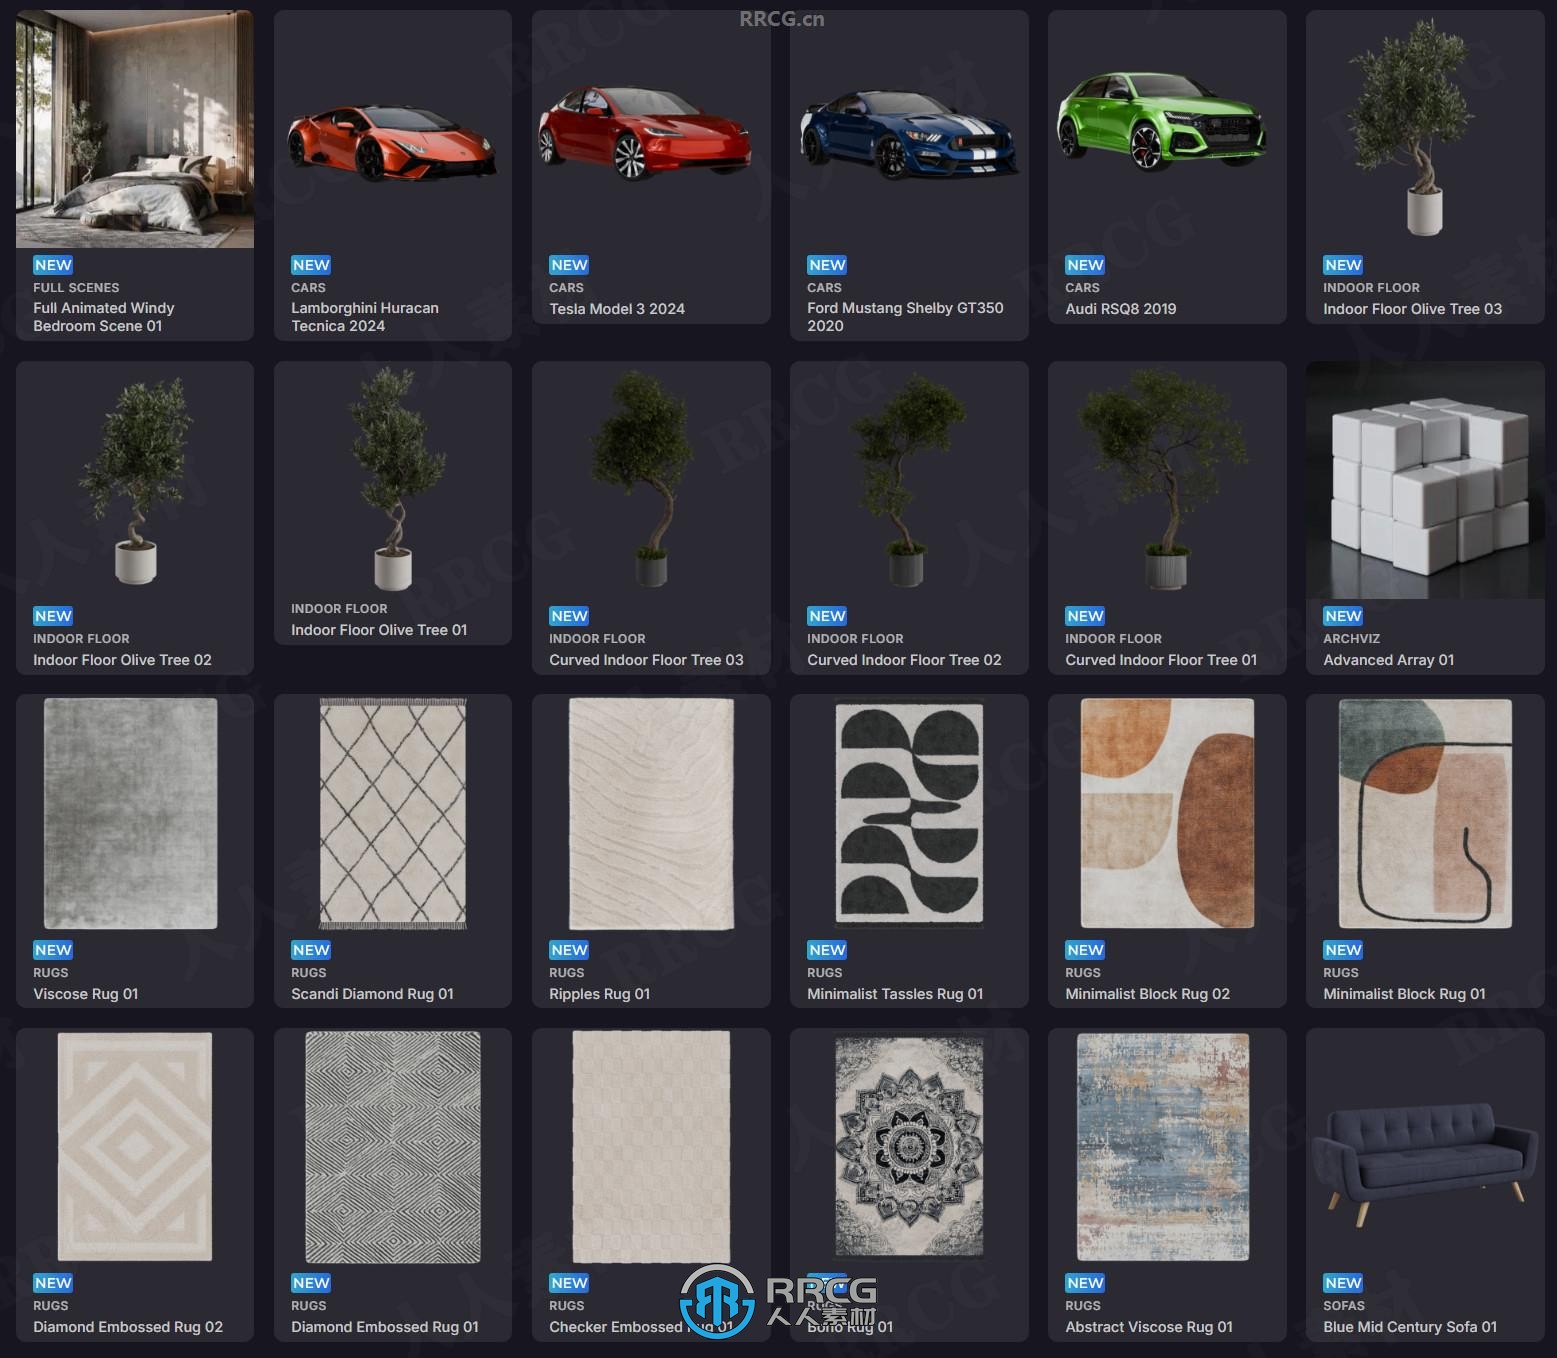Click the 'Minimalist Tassles Rug 01' title

pyautogui.click(x=895, y=994)
